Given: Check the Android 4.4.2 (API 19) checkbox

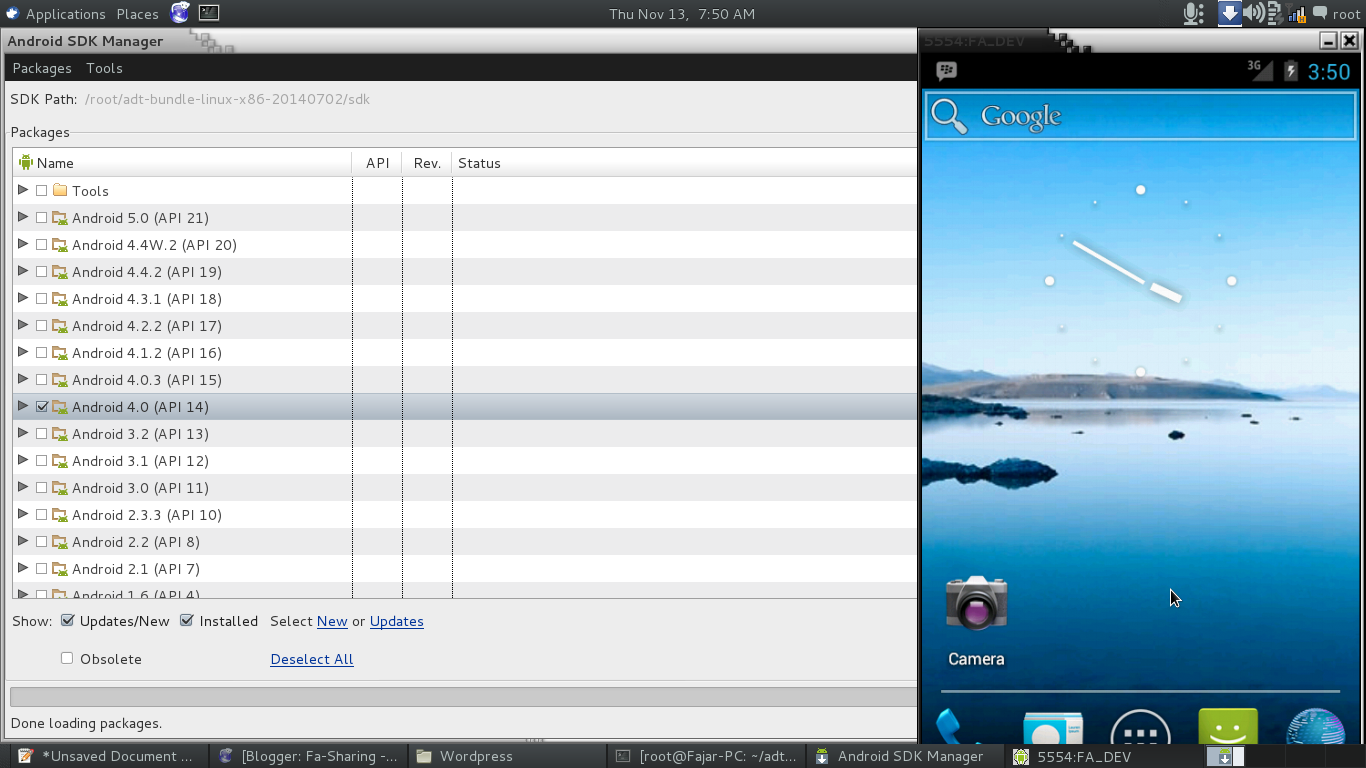Looking at the screenshot, I should click(x=41, y=271).
